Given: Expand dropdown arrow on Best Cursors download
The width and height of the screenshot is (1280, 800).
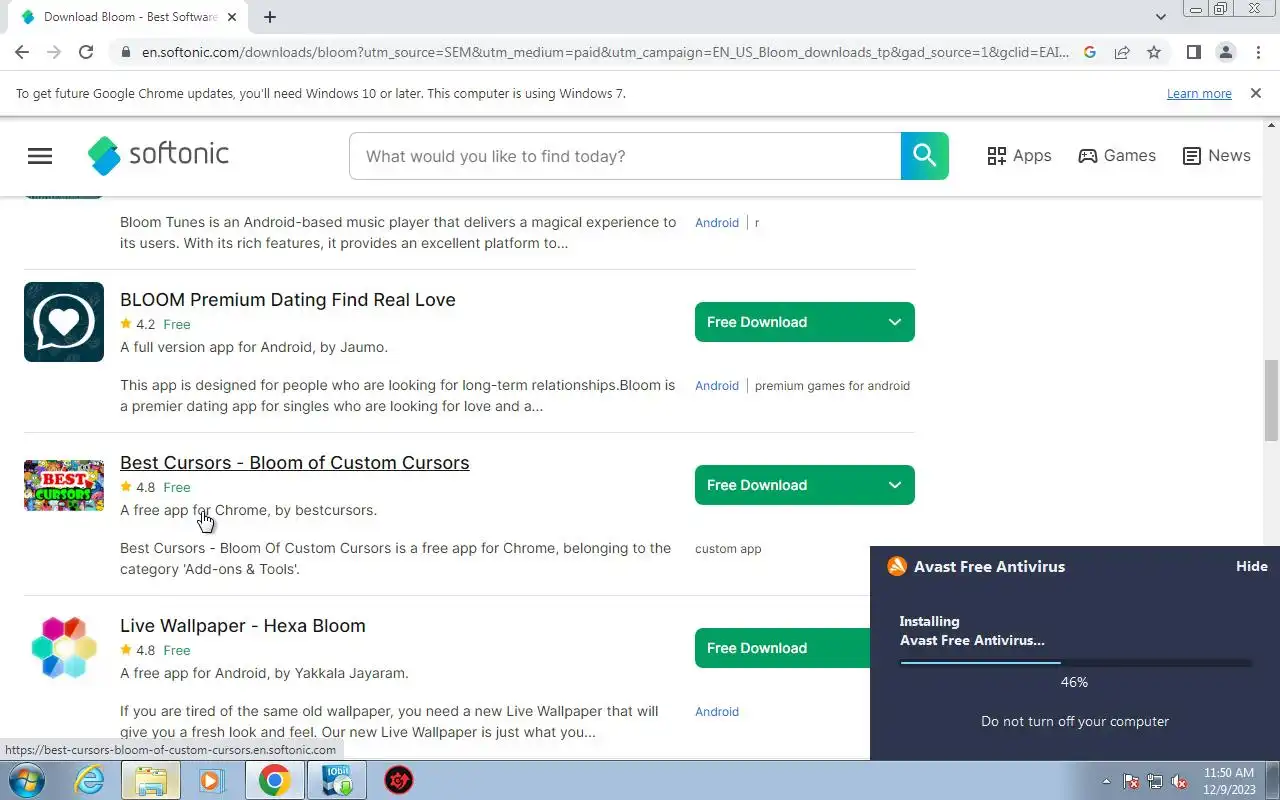Looking at the screenshot, I should pyautogui.click(x=895, y=485).
